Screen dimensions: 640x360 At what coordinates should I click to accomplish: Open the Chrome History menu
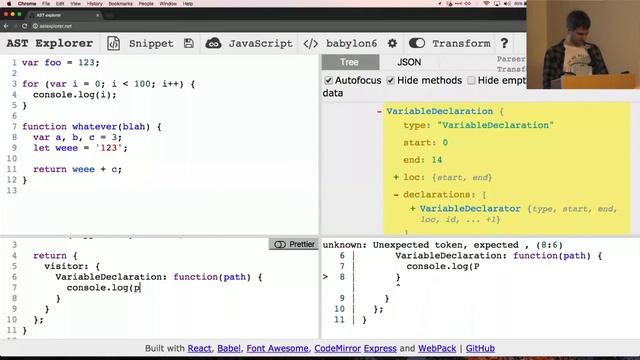pos(95,4)
